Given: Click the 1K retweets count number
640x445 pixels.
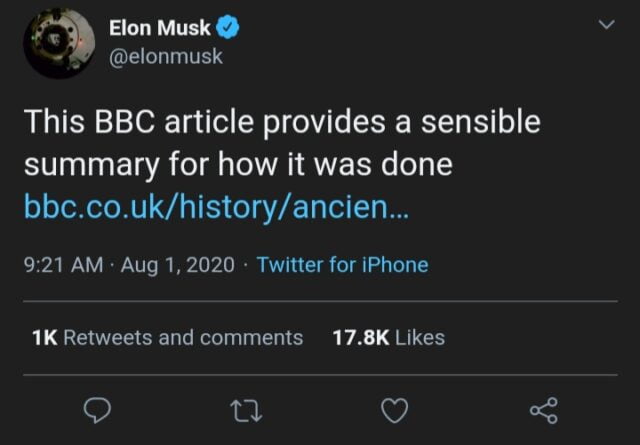Looking at the screenshot, I should (44, 337).
